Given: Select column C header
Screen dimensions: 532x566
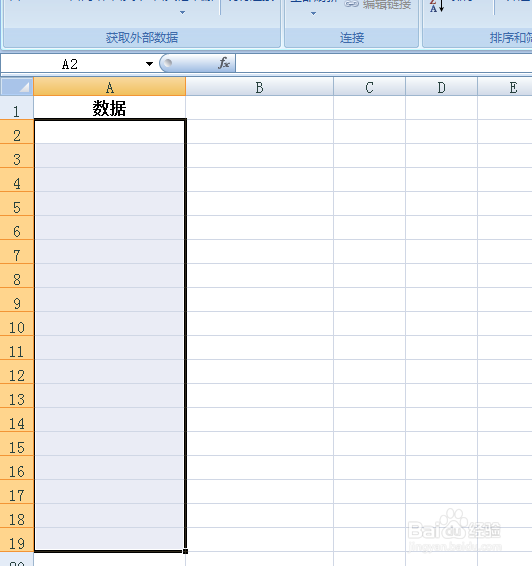Looking at the screenshot, I should 369,87.
